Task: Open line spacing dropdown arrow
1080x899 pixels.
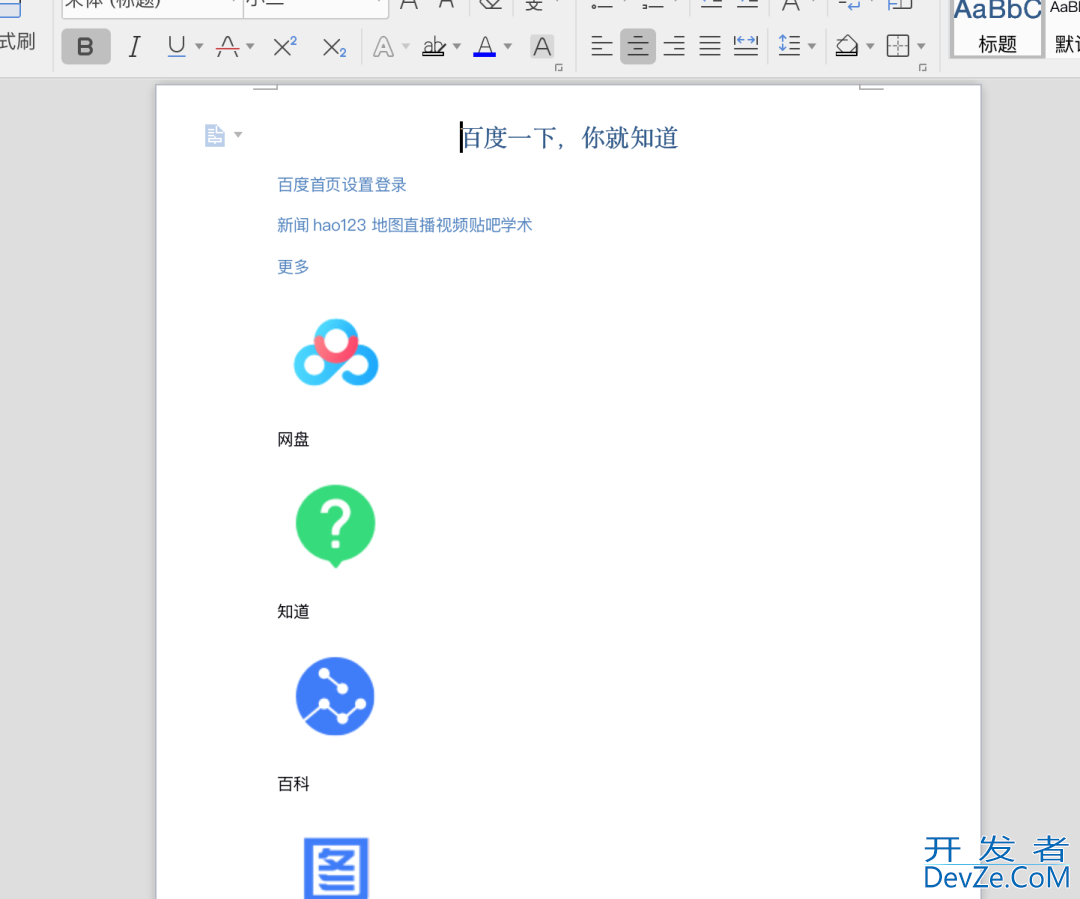Action: (x=812, y=47)
